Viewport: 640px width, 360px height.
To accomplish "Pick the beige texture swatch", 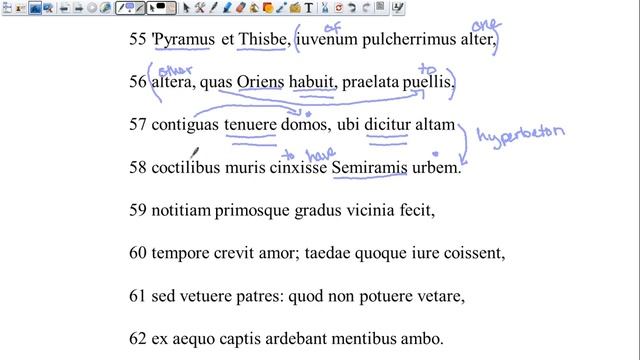I will 171,8.
